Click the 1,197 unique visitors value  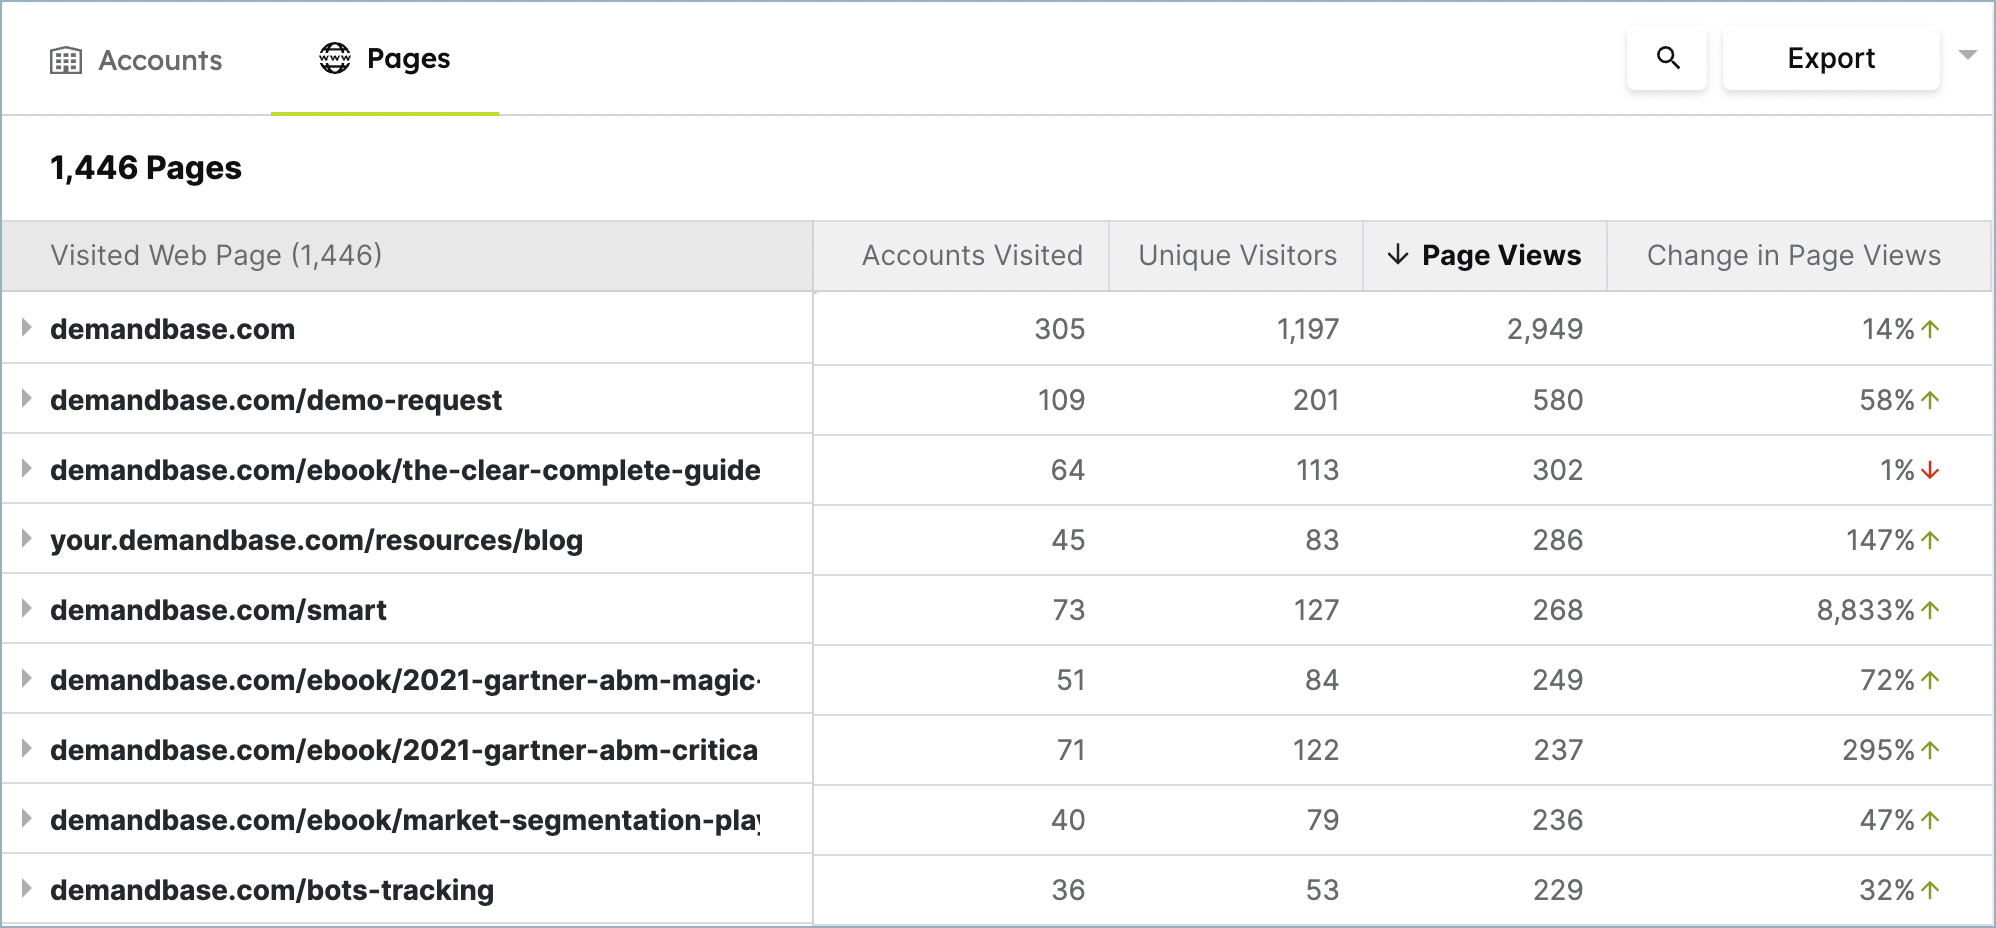click(x=1307, y=329)
